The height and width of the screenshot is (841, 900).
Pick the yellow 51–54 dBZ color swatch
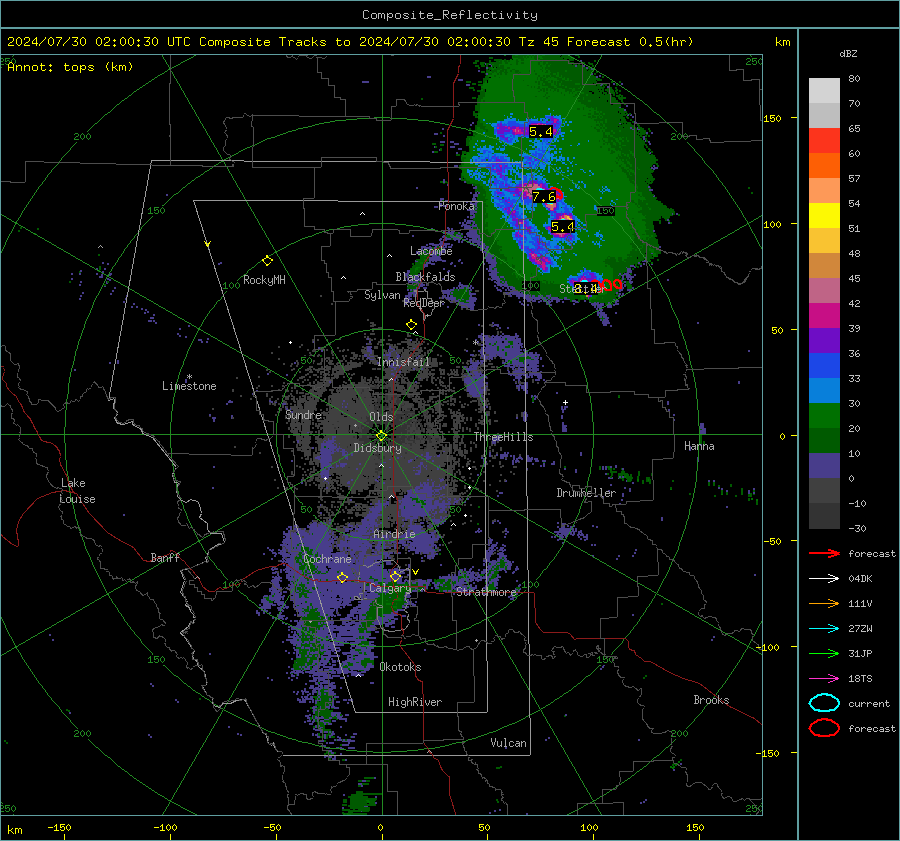(x=824, y=216)
